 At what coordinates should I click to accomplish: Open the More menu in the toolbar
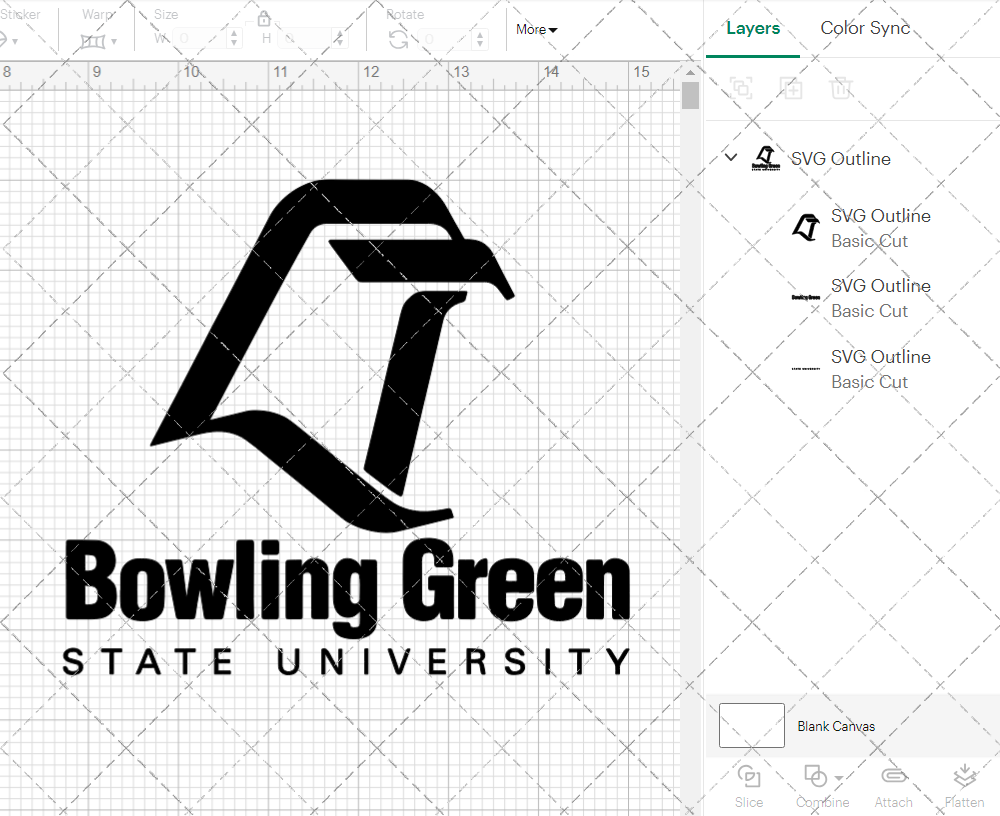[x=536, y=30]
